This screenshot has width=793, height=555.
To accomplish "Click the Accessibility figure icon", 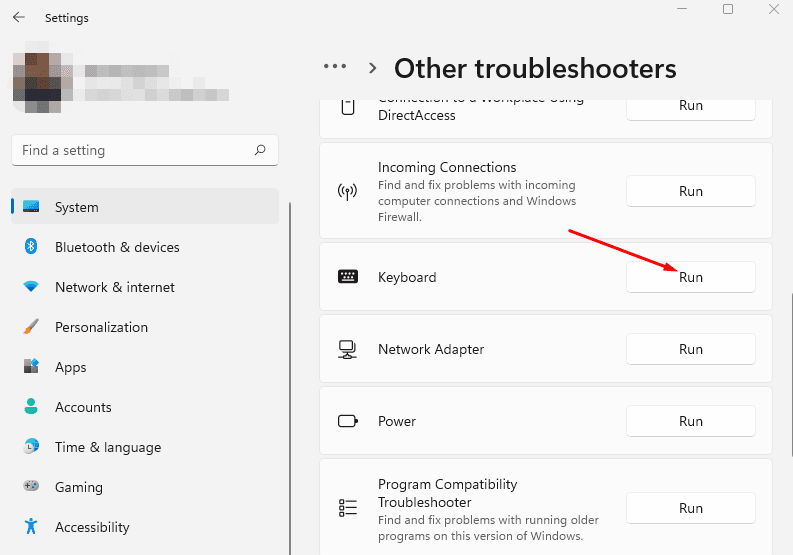I will (31, 526).
